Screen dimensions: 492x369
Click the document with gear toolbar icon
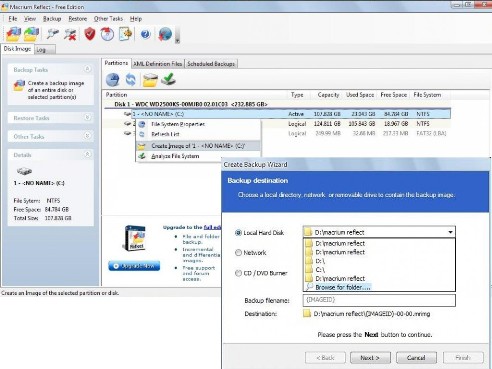click(x=125, y=34)
